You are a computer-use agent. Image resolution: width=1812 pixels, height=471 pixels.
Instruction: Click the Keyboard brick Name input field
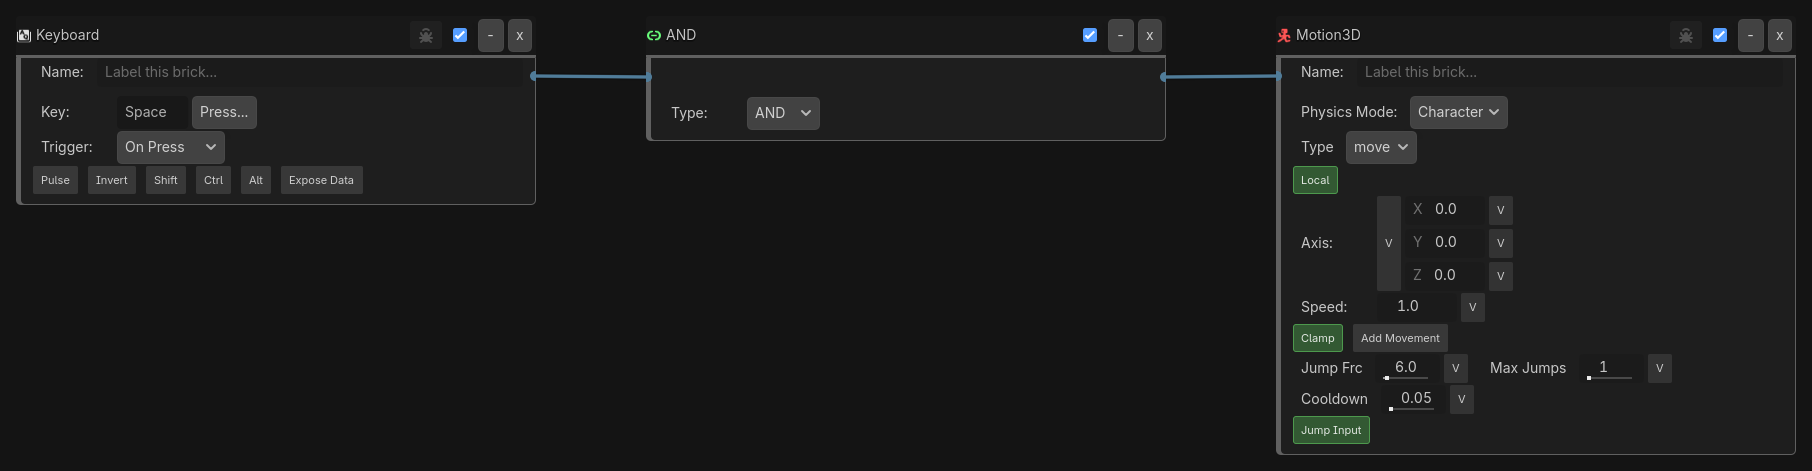point(310,72)
